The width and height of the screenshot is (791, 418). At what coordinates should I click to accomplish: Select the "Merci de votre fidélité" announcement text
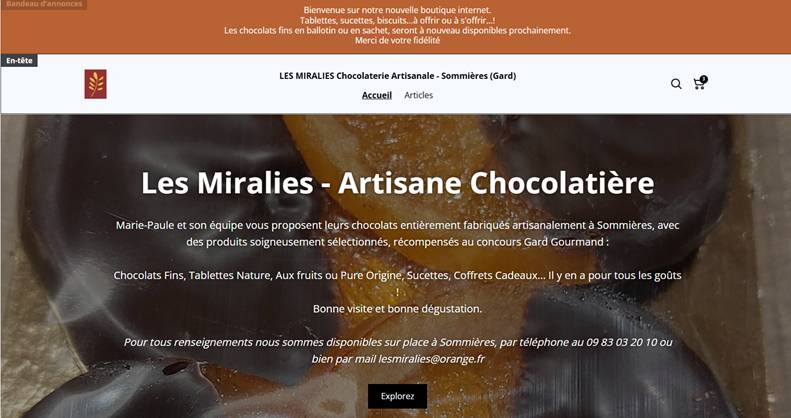398,40
